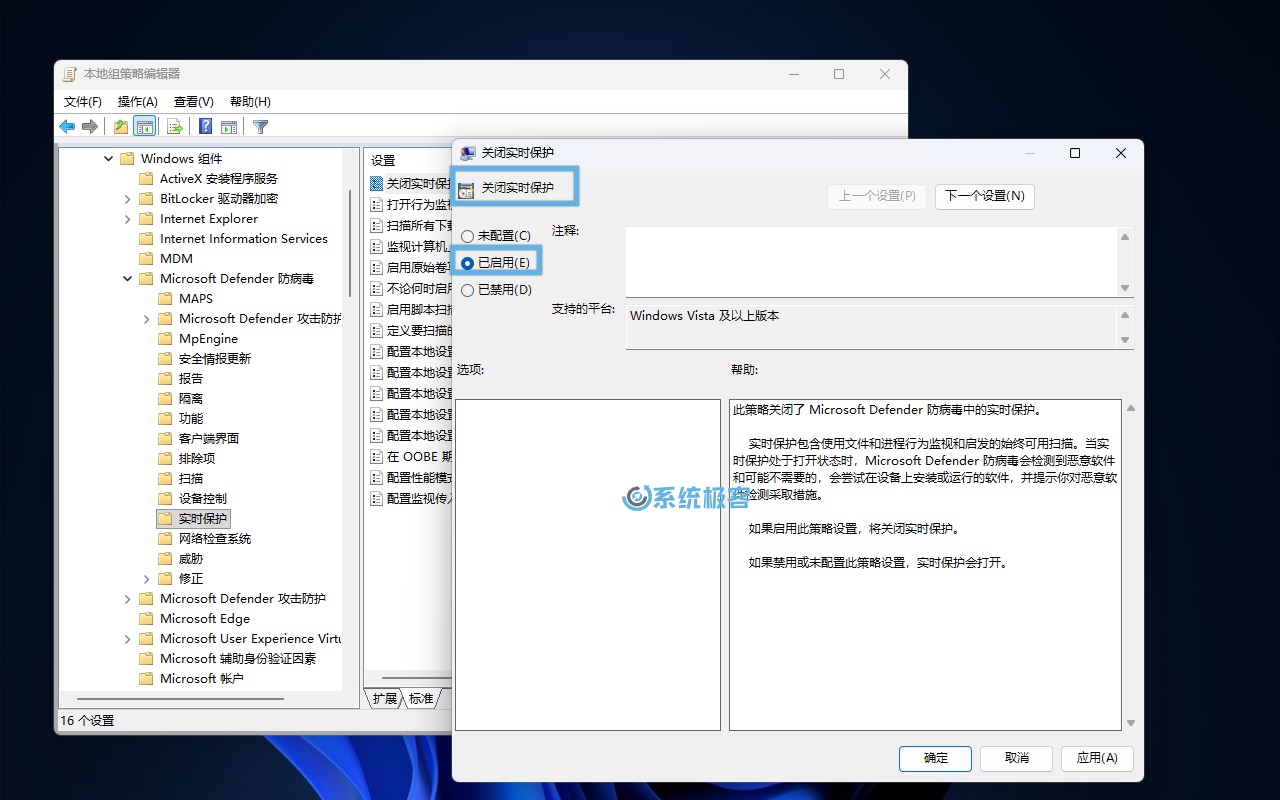Image resolution: width=1280 pixels, height=800 pixels.
Task: Click the Up One Level folder icon
Action: (121, 127)
